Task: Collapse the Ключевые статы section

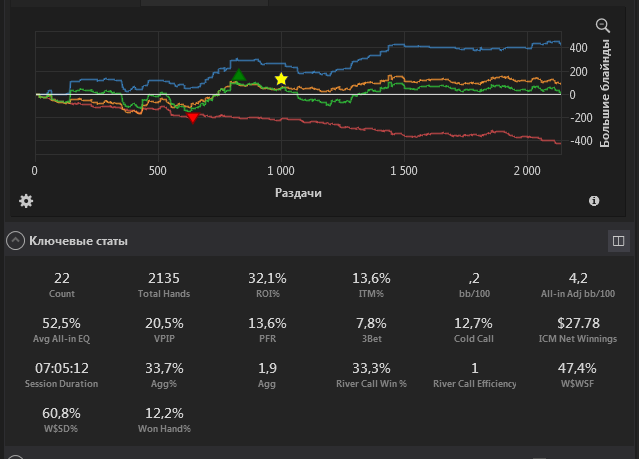Action: (x=15, y=241)
